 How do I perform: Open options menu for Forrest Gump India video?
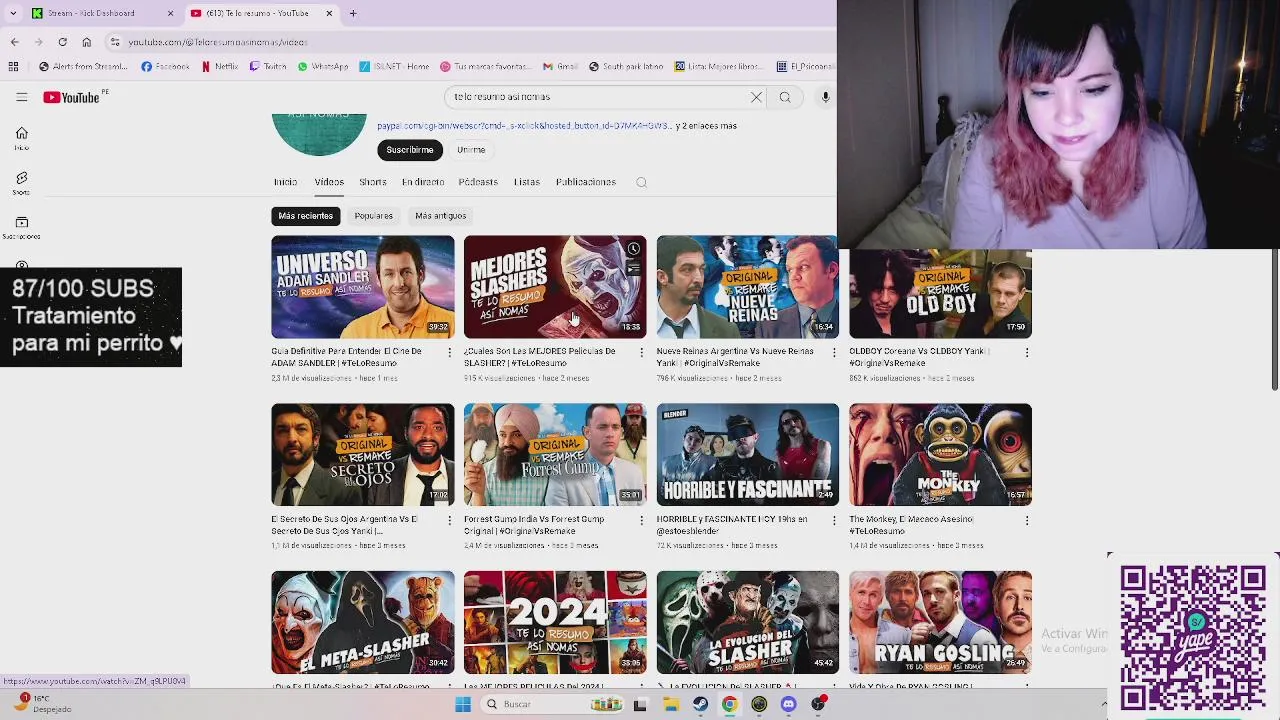coord(642,520)
